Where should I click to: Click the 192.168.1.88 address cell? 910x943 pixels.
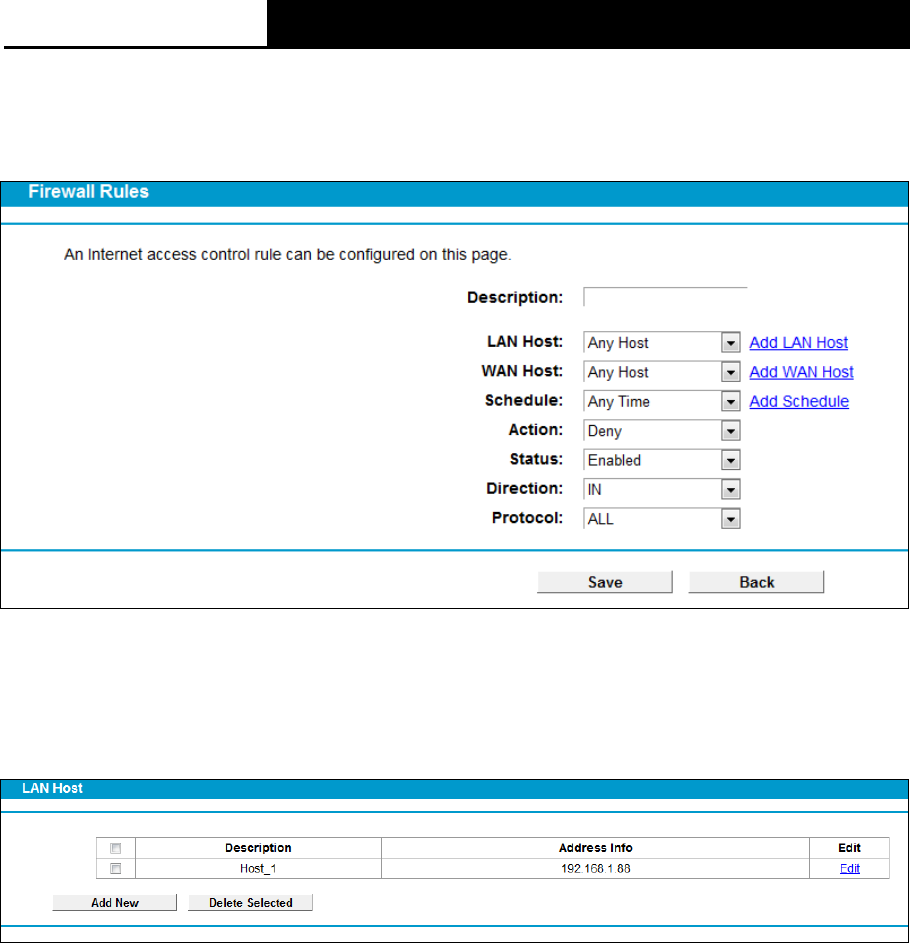595,868
